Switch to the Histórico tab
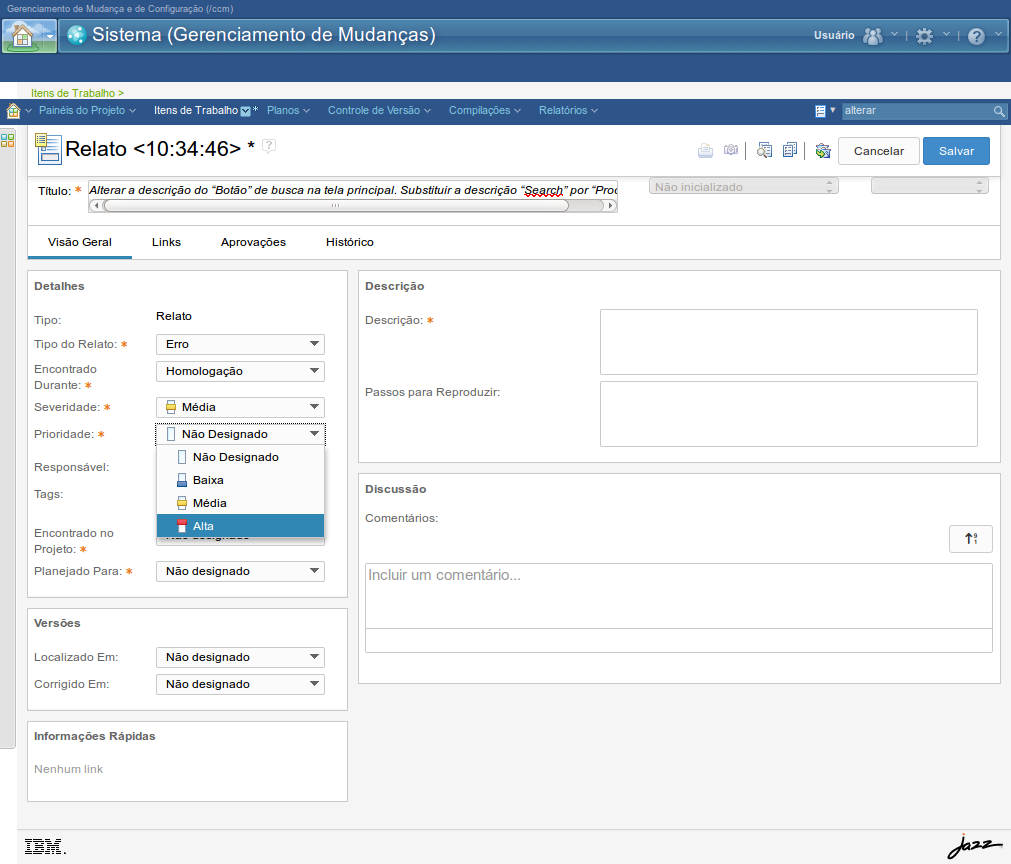Viewport: 1011px width, 864px height. [x=349, y=242]
